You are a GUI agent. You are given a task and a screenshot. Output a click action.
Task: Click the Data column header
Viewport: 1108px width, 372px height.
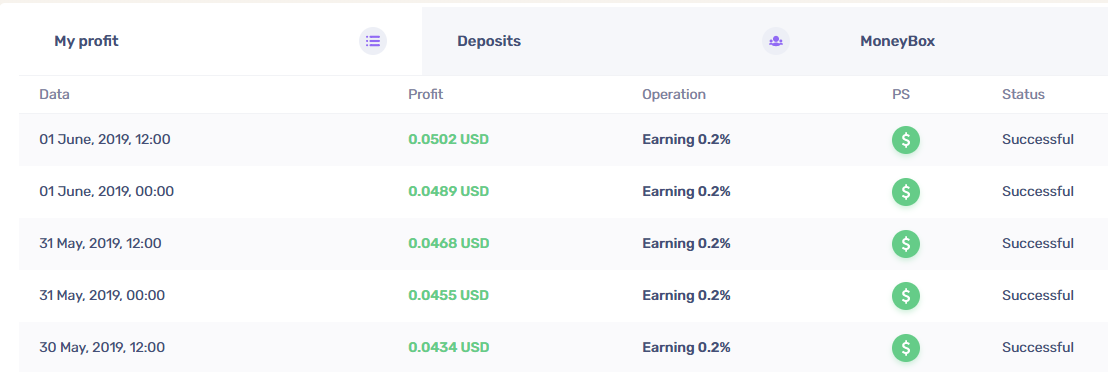[x=54, y=94]
